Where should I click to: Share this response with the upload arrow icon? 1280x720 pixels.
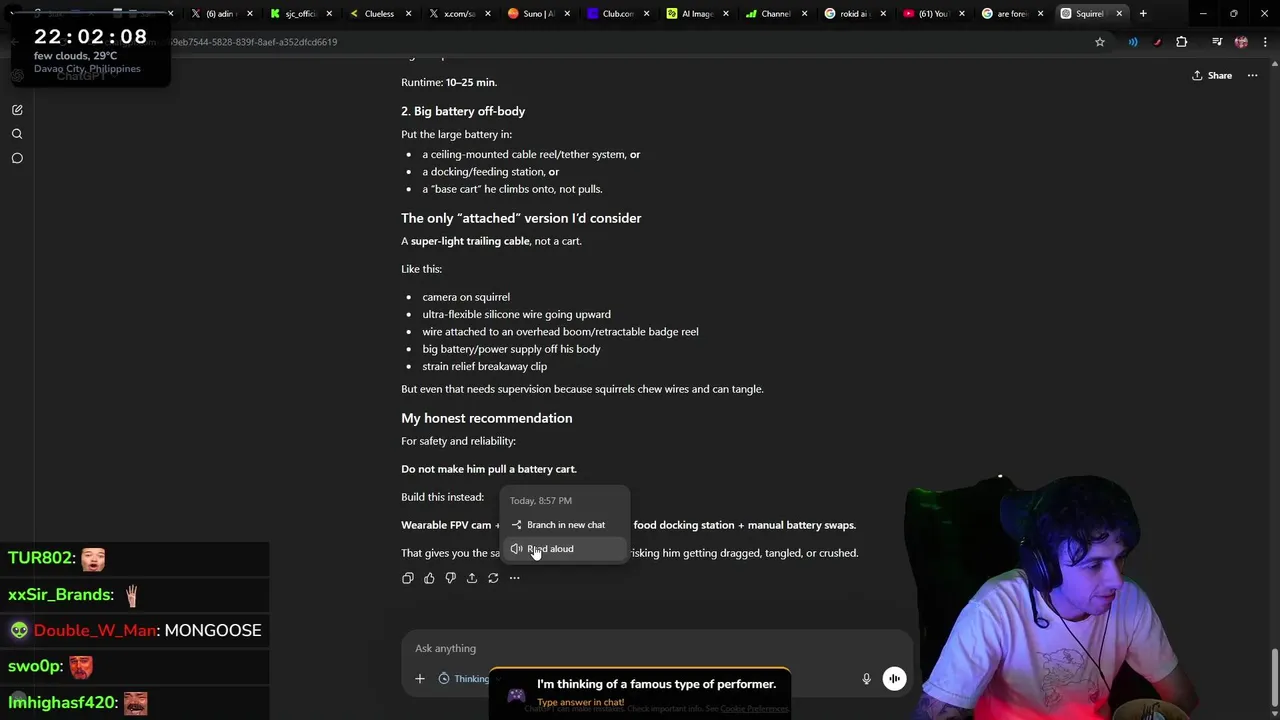point(472,578)
